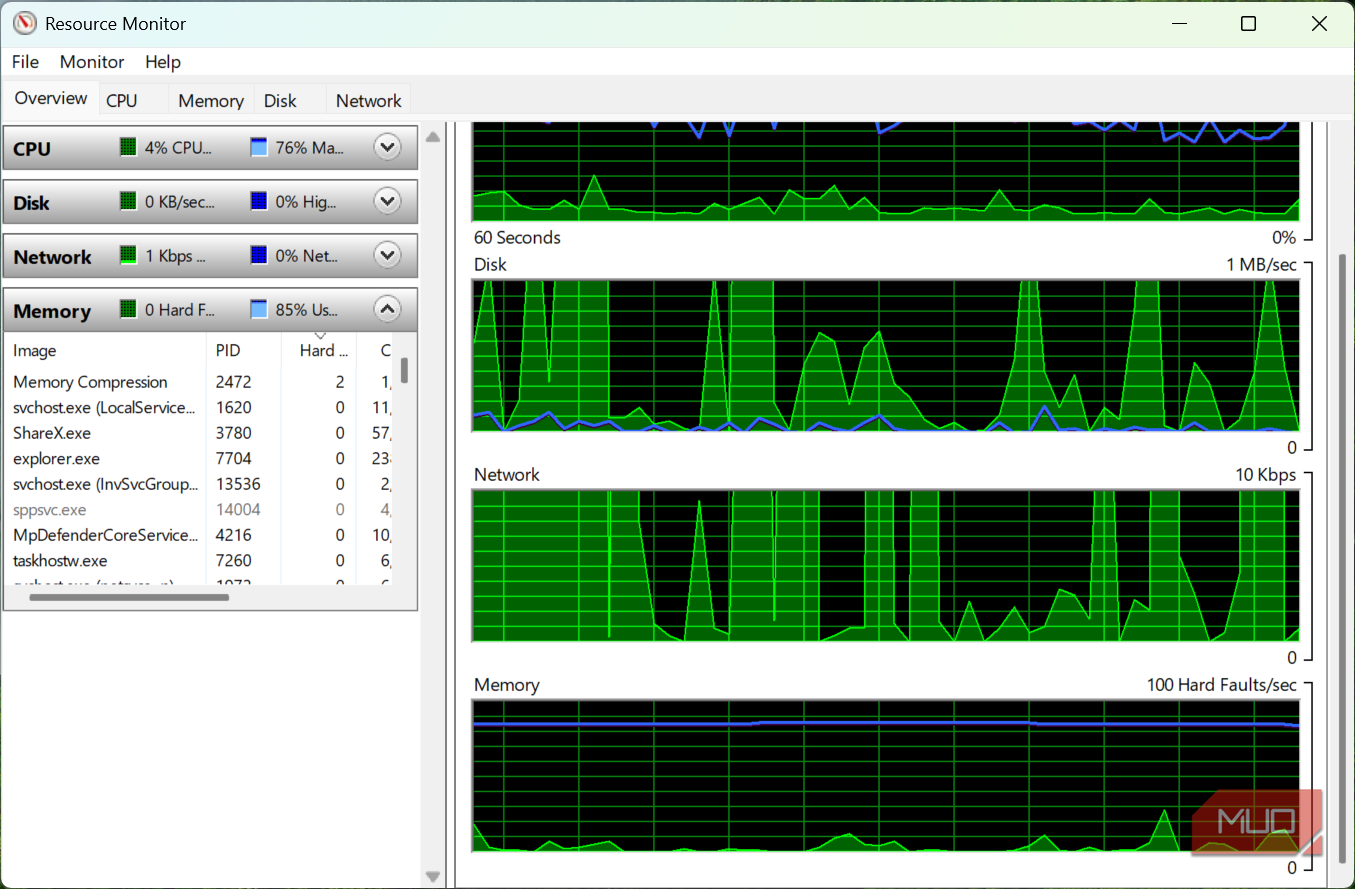Select the explorer.exe process row
This screenshot has height=889, width=1355.
pyautogui.click(x=200, y=459)
